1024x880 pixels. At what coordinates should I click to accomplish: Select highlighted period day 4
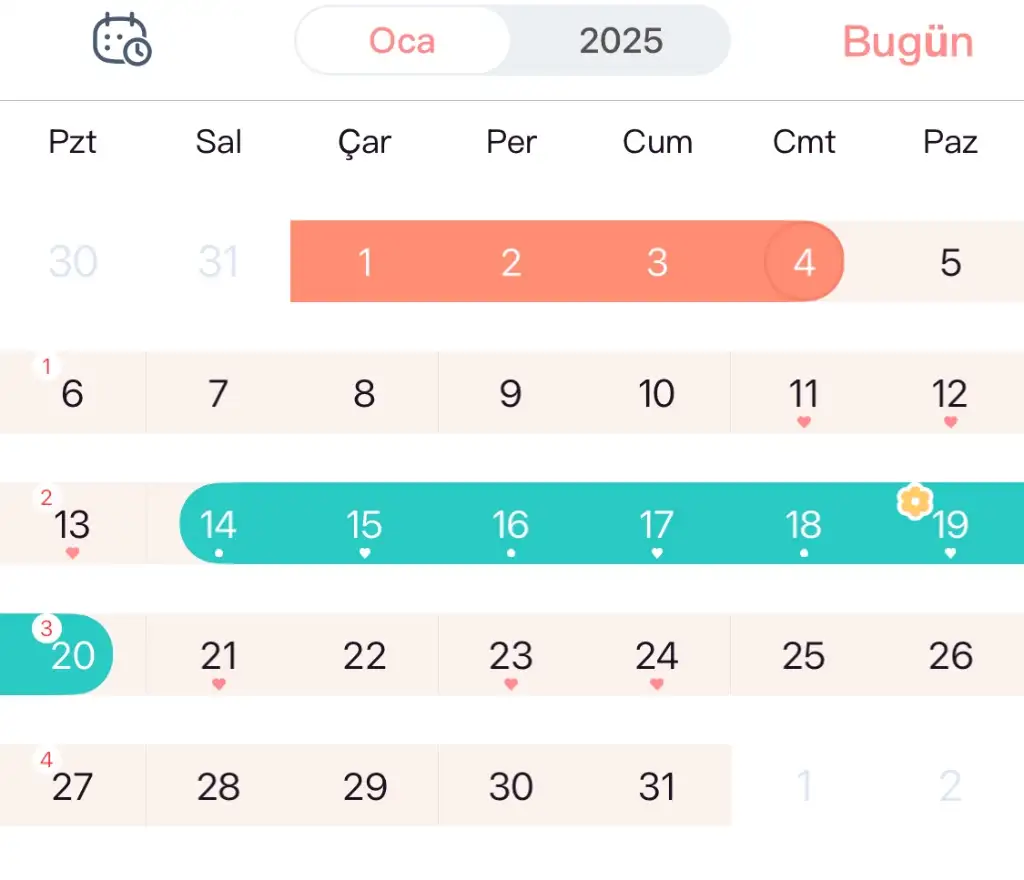(804, 262)
